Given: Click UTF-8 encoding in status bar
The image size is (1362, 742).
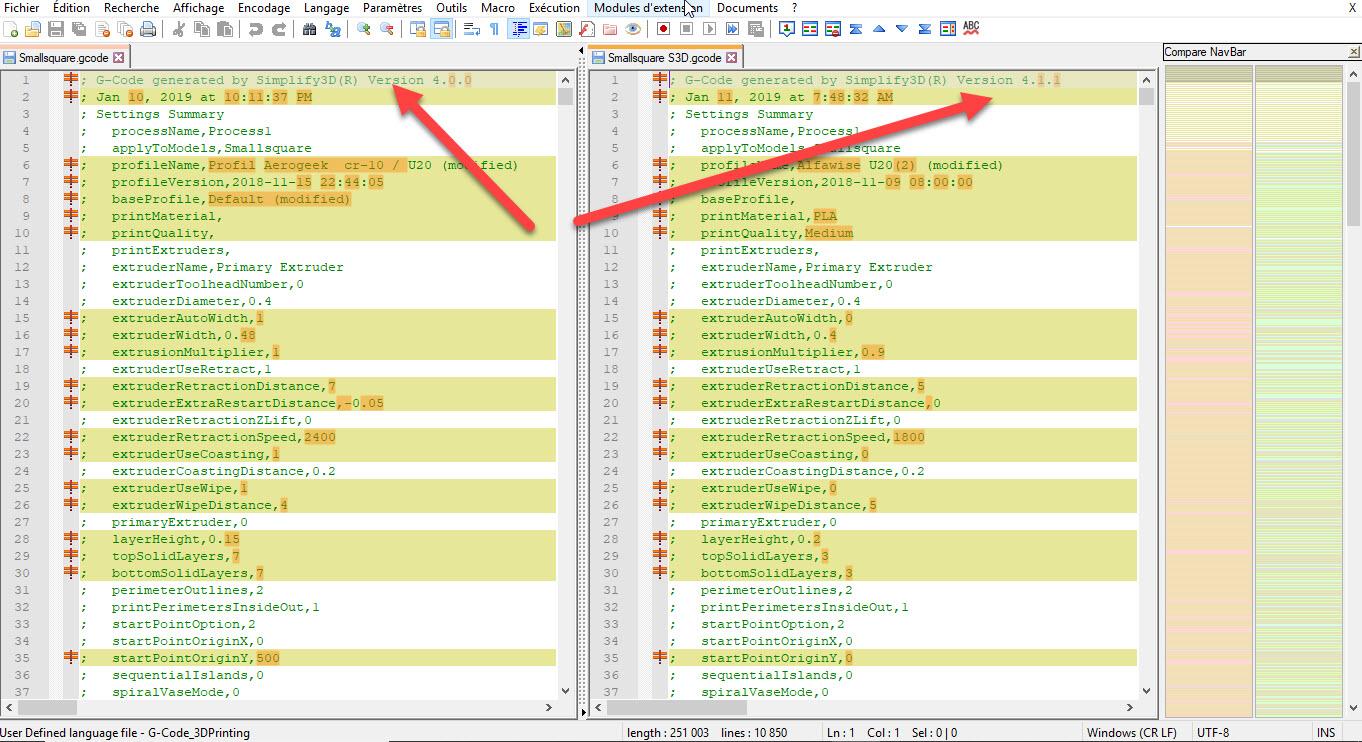Looking at the screenshot, I should (x=1212, y=733).
